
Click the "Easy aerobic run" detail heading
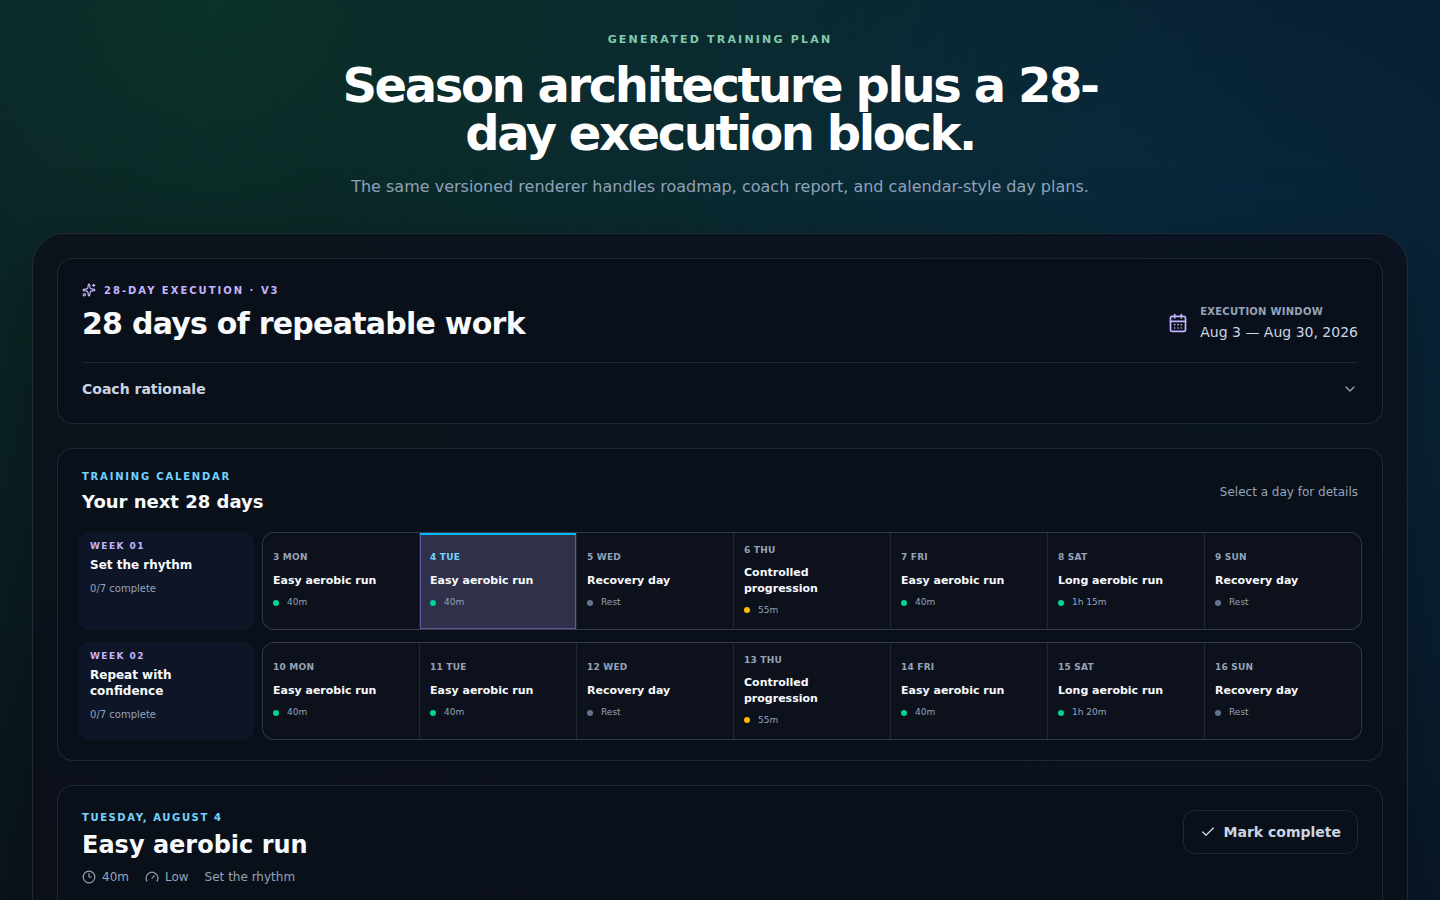[195, 845]
